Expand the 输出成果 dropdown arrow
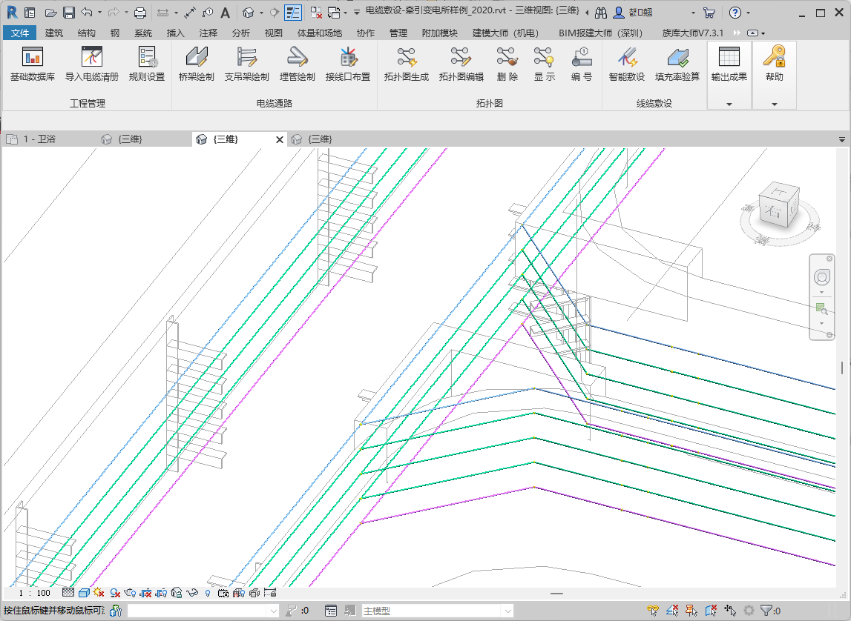 729,104
